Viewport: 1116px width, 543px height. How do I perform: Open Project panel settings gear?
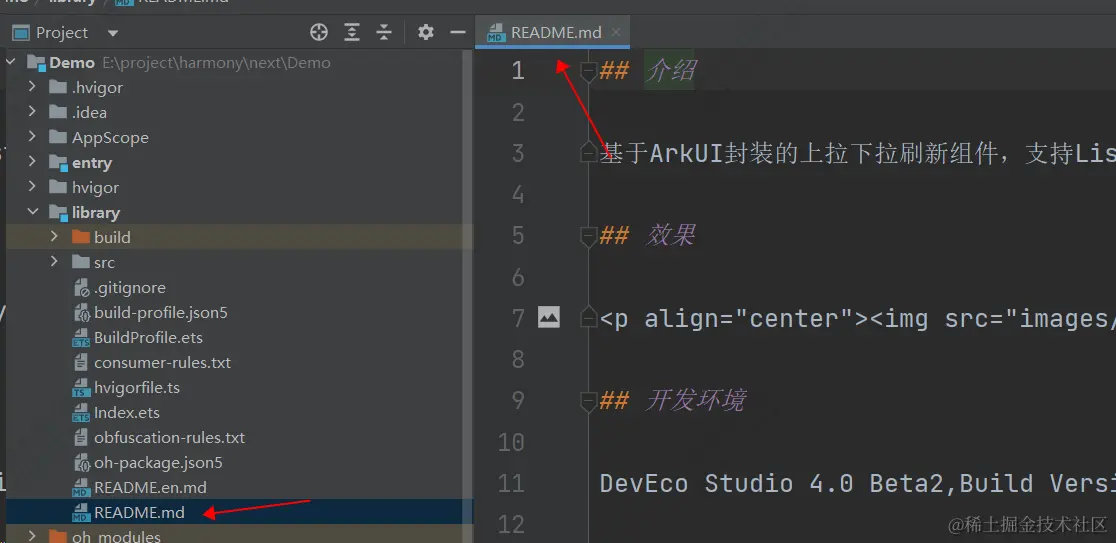coord(426,32)
